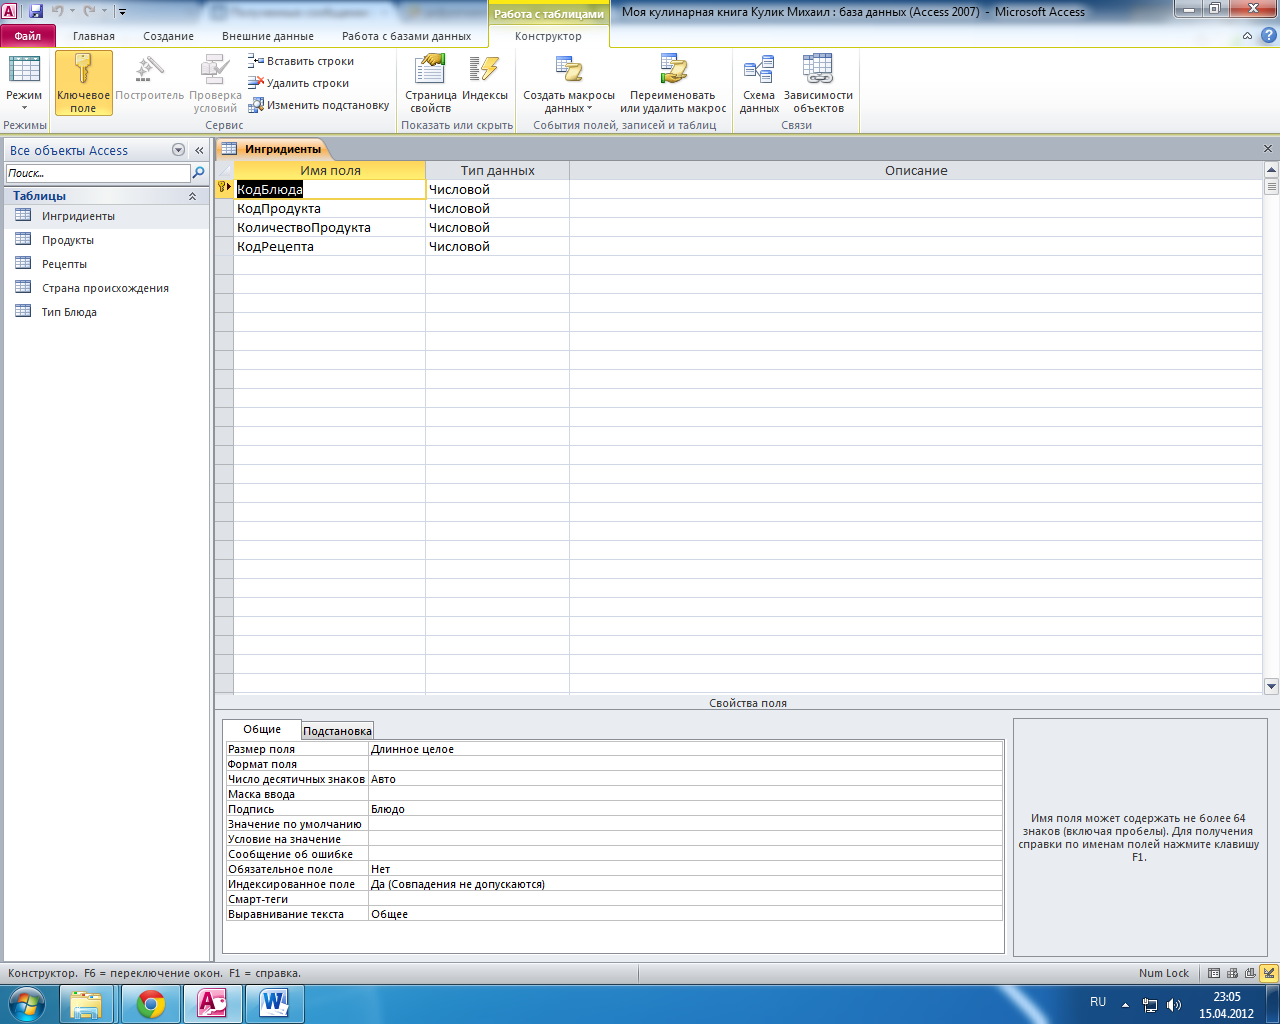Screen dimensions: 1280x1024
Task: Click the Индексированное поле property value
Action: coord(685,884)
